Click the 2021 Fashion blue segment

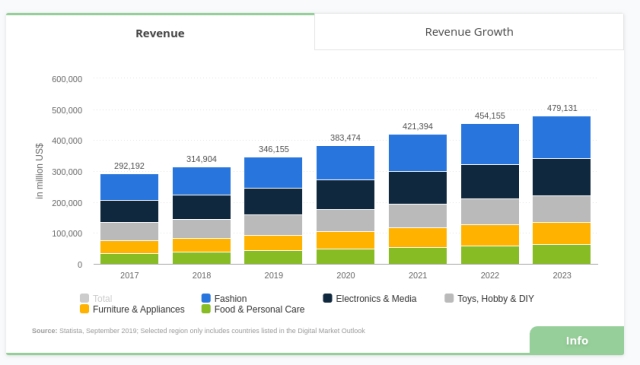[418, 153]
